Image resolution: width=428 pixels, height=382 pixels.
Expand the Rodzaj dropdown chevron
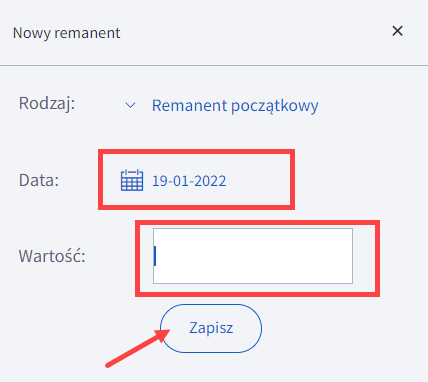pyautogui.click(x=130, y=105)
